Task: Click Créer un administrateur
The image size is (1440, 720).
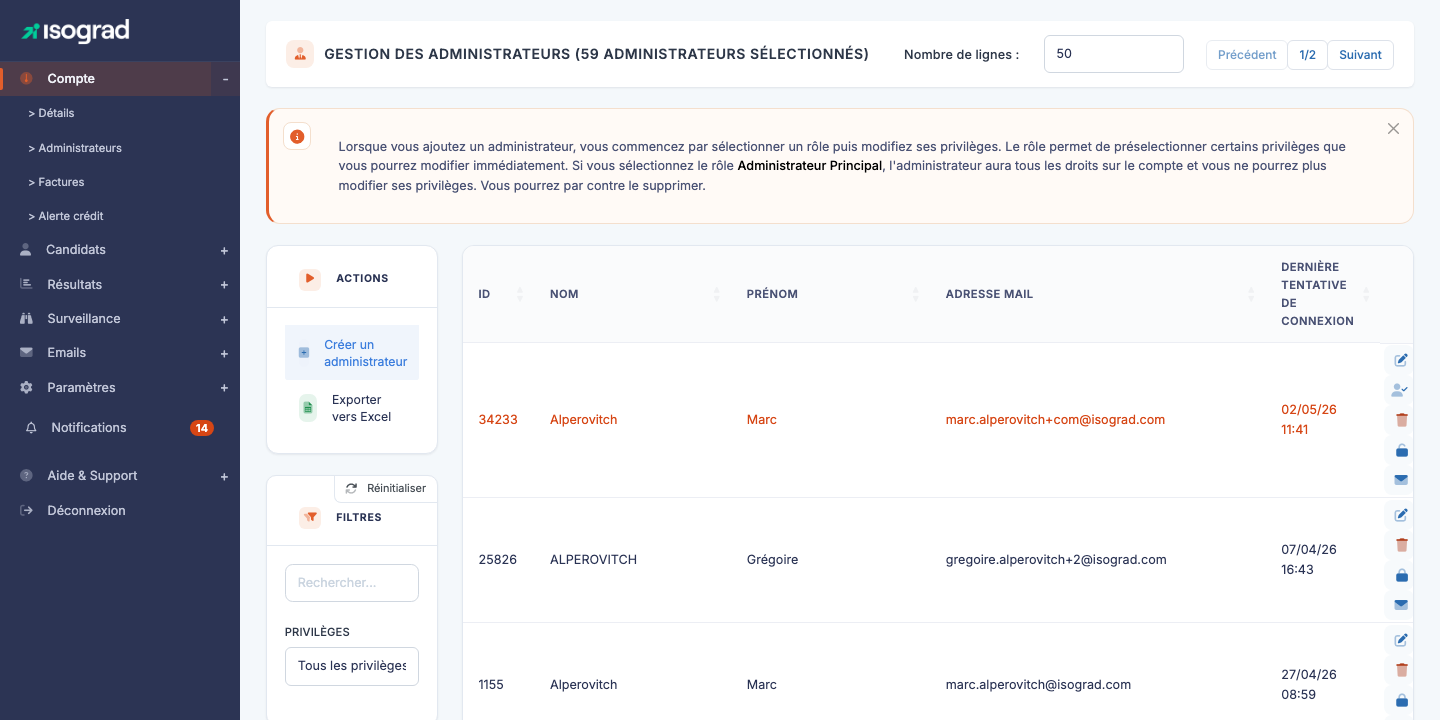Action: [352, 353]
